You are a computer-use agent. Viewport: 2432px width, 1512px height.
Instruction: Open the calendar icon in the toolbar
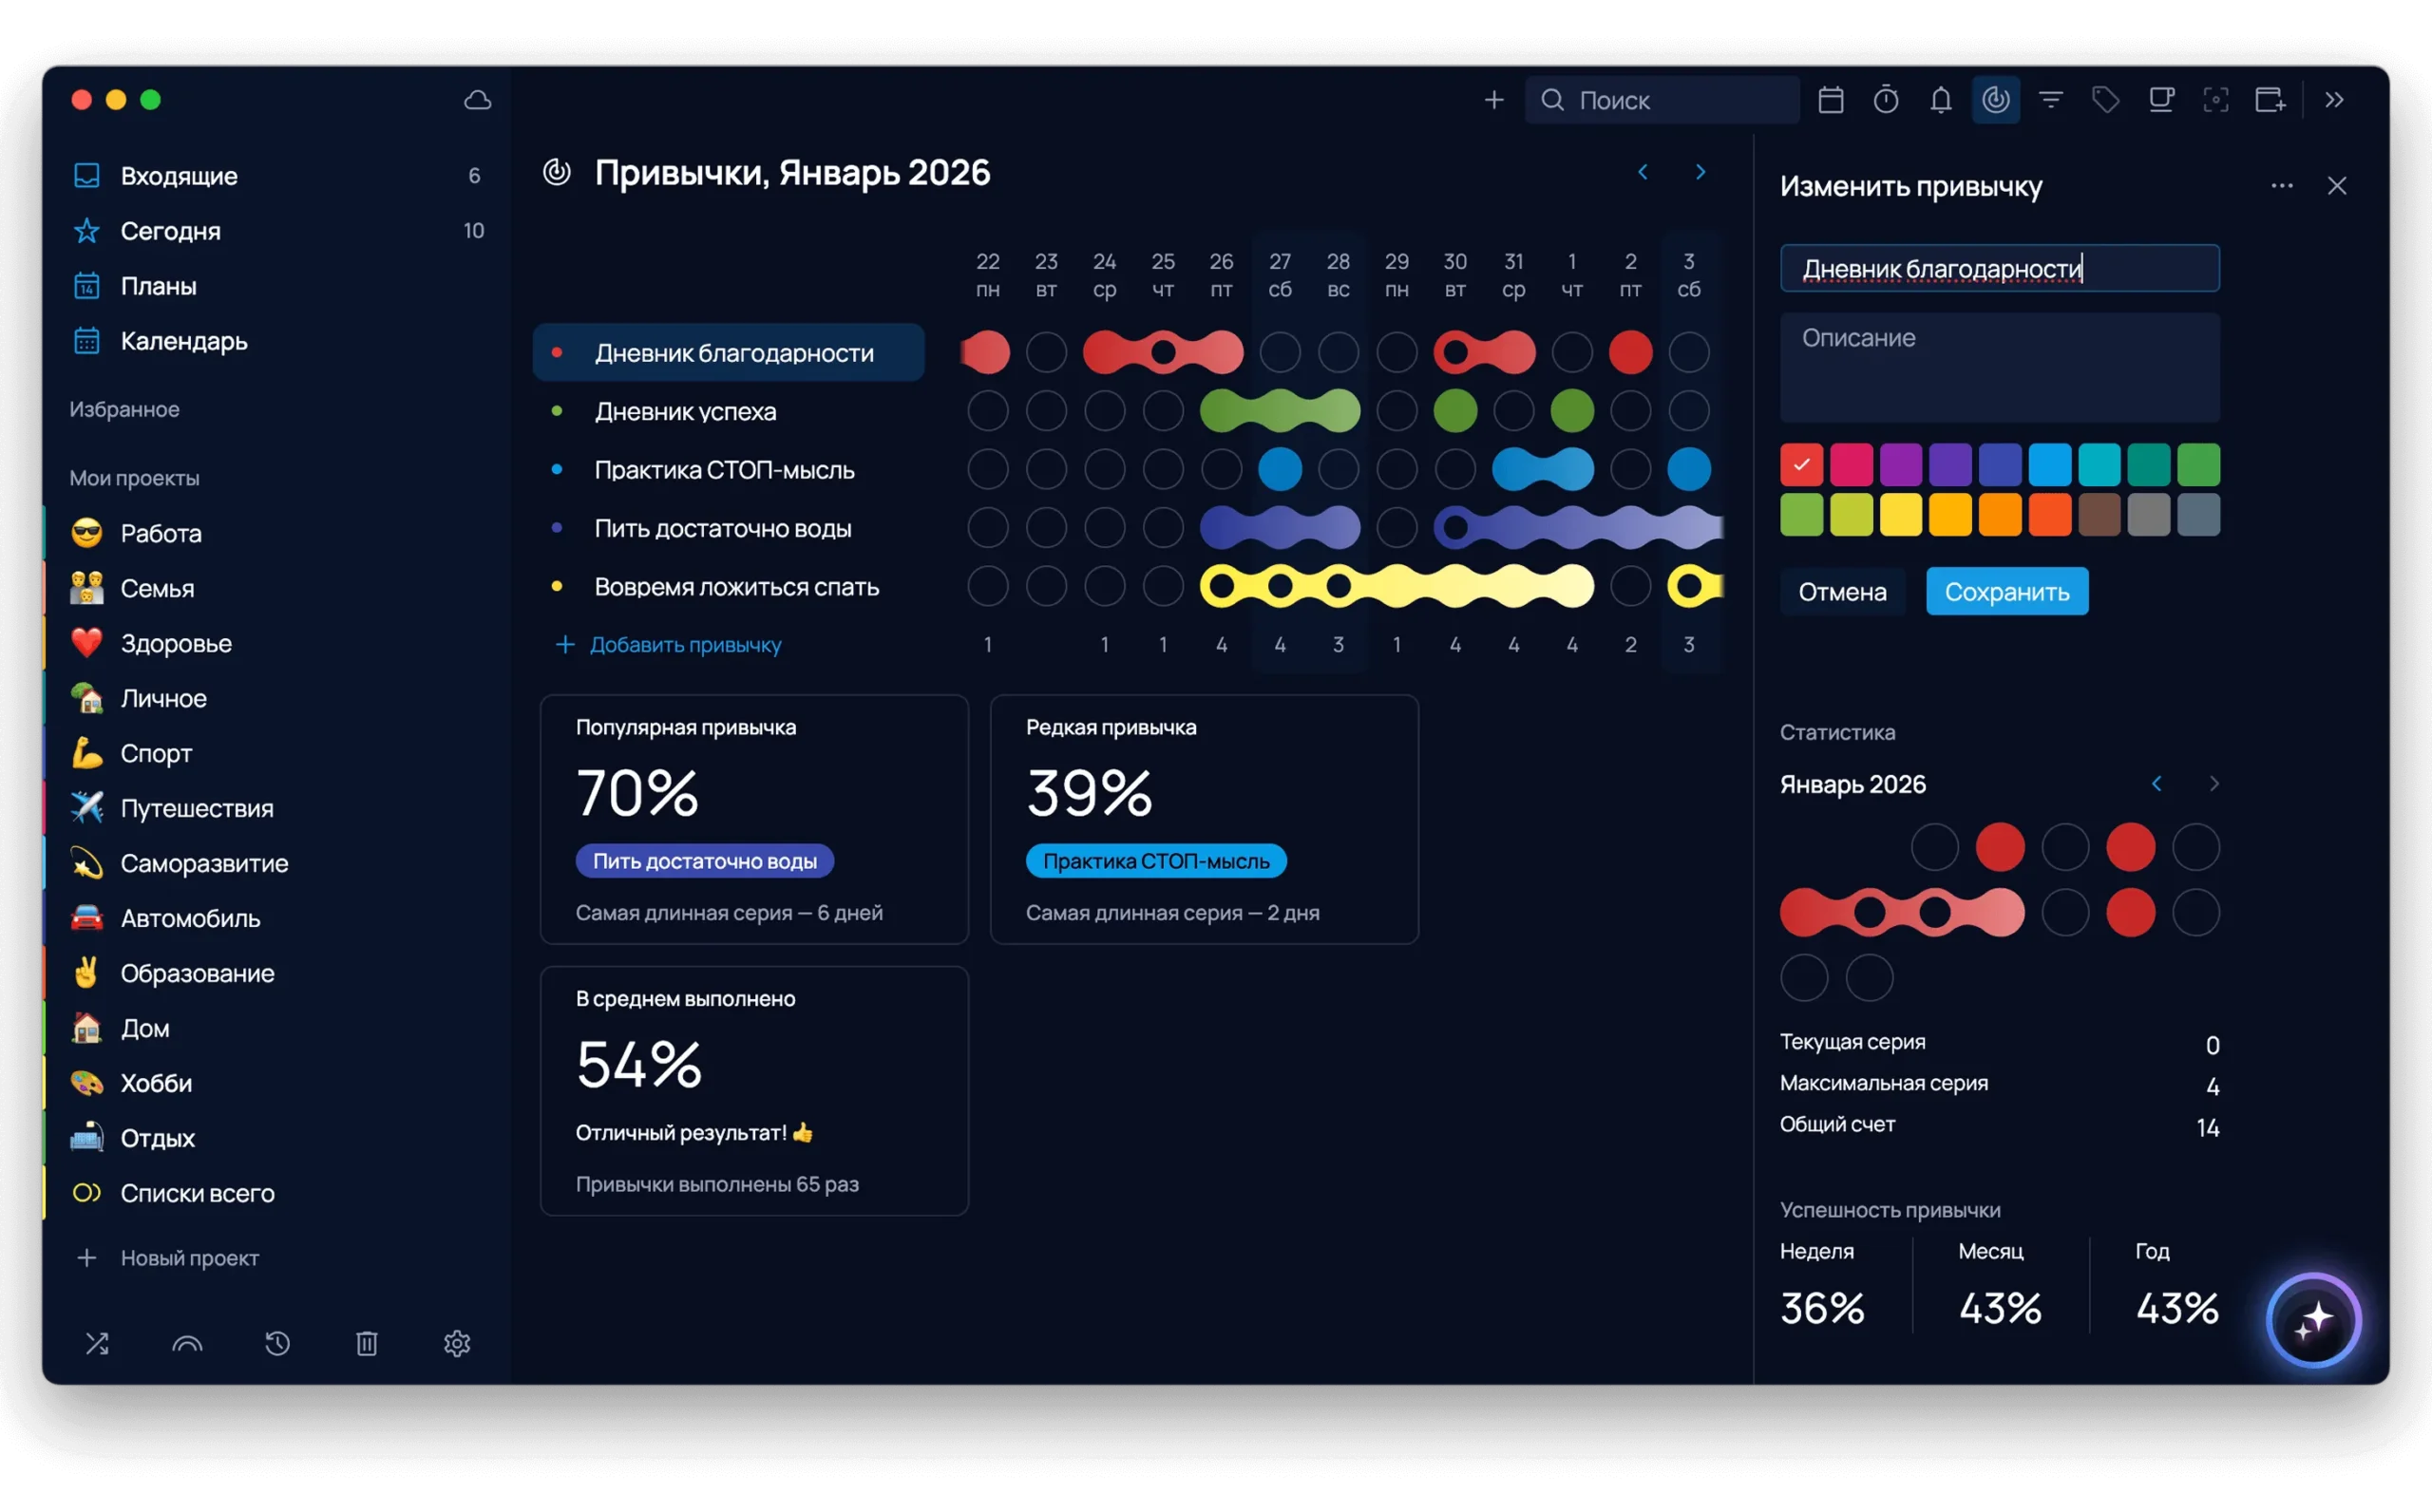1831,99
